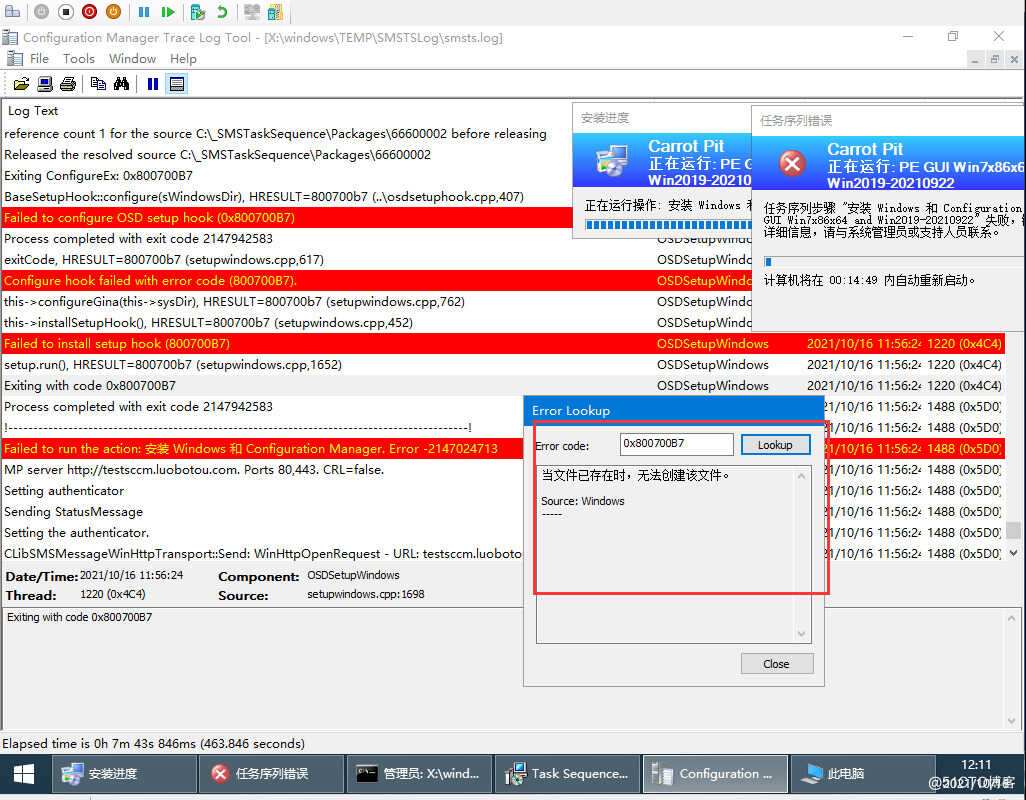This screenshot has height=800, width=1026.
Task: Open Find with the binoculars icon
Action: 122,84
